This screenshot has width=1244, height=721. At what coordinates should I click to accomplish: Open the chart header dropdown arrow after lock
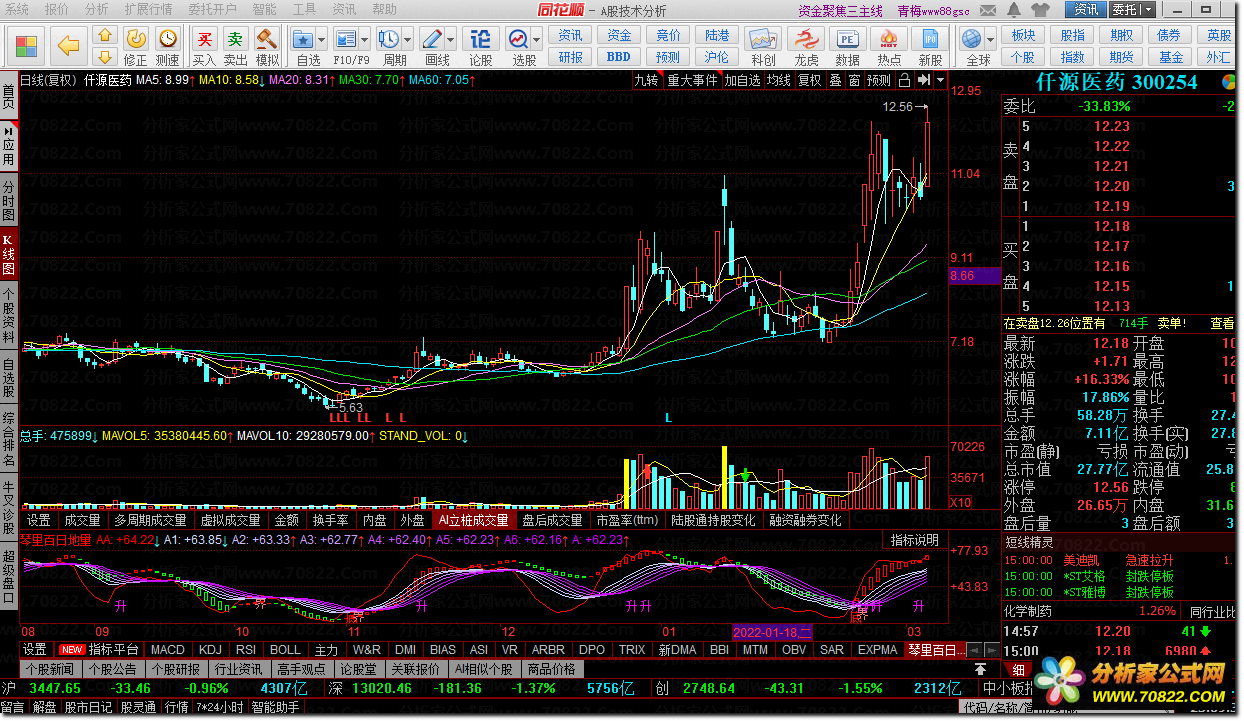coord(940,80)
